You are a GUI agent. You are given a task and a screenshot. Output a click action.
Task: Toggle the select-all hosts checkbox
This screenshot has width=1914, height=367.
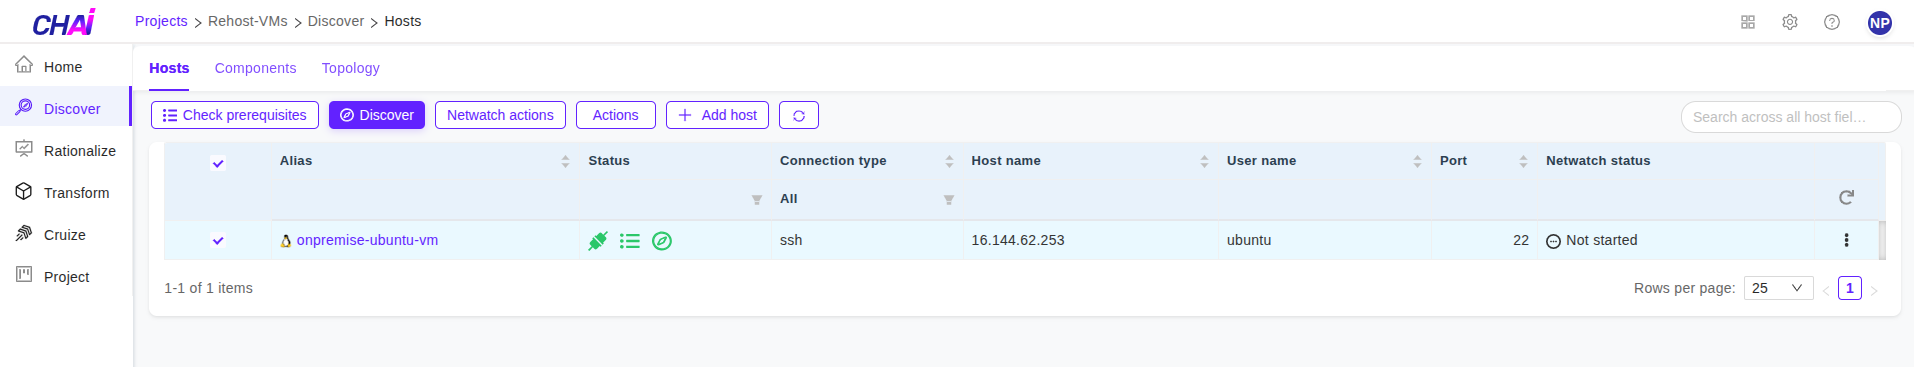(x=218, y=163)
